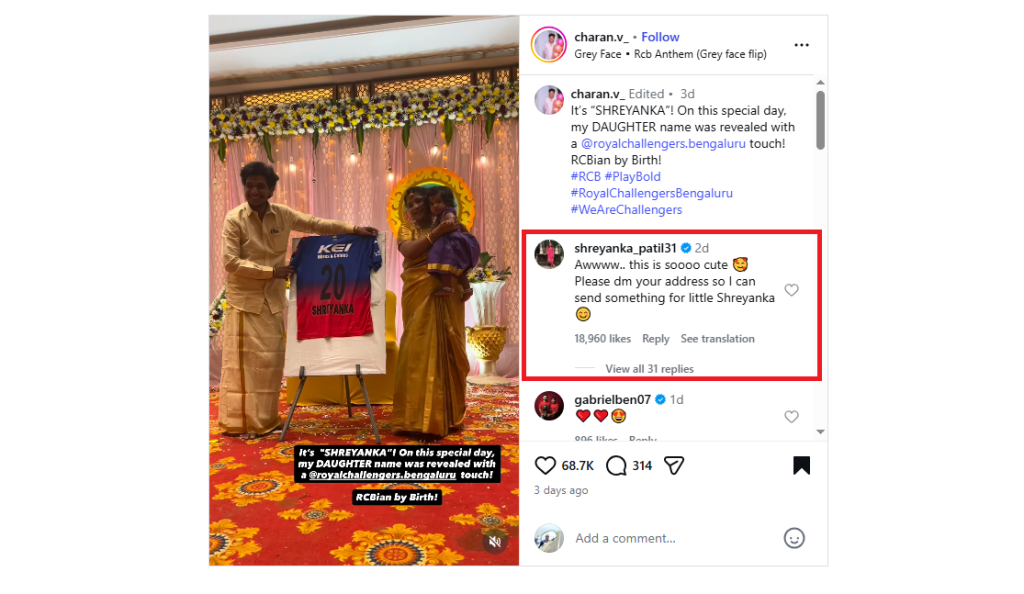The height and width of the screenshot is (594, 1024).
Task: Toggle the saved bookmark icon
Action: [801, 465]
